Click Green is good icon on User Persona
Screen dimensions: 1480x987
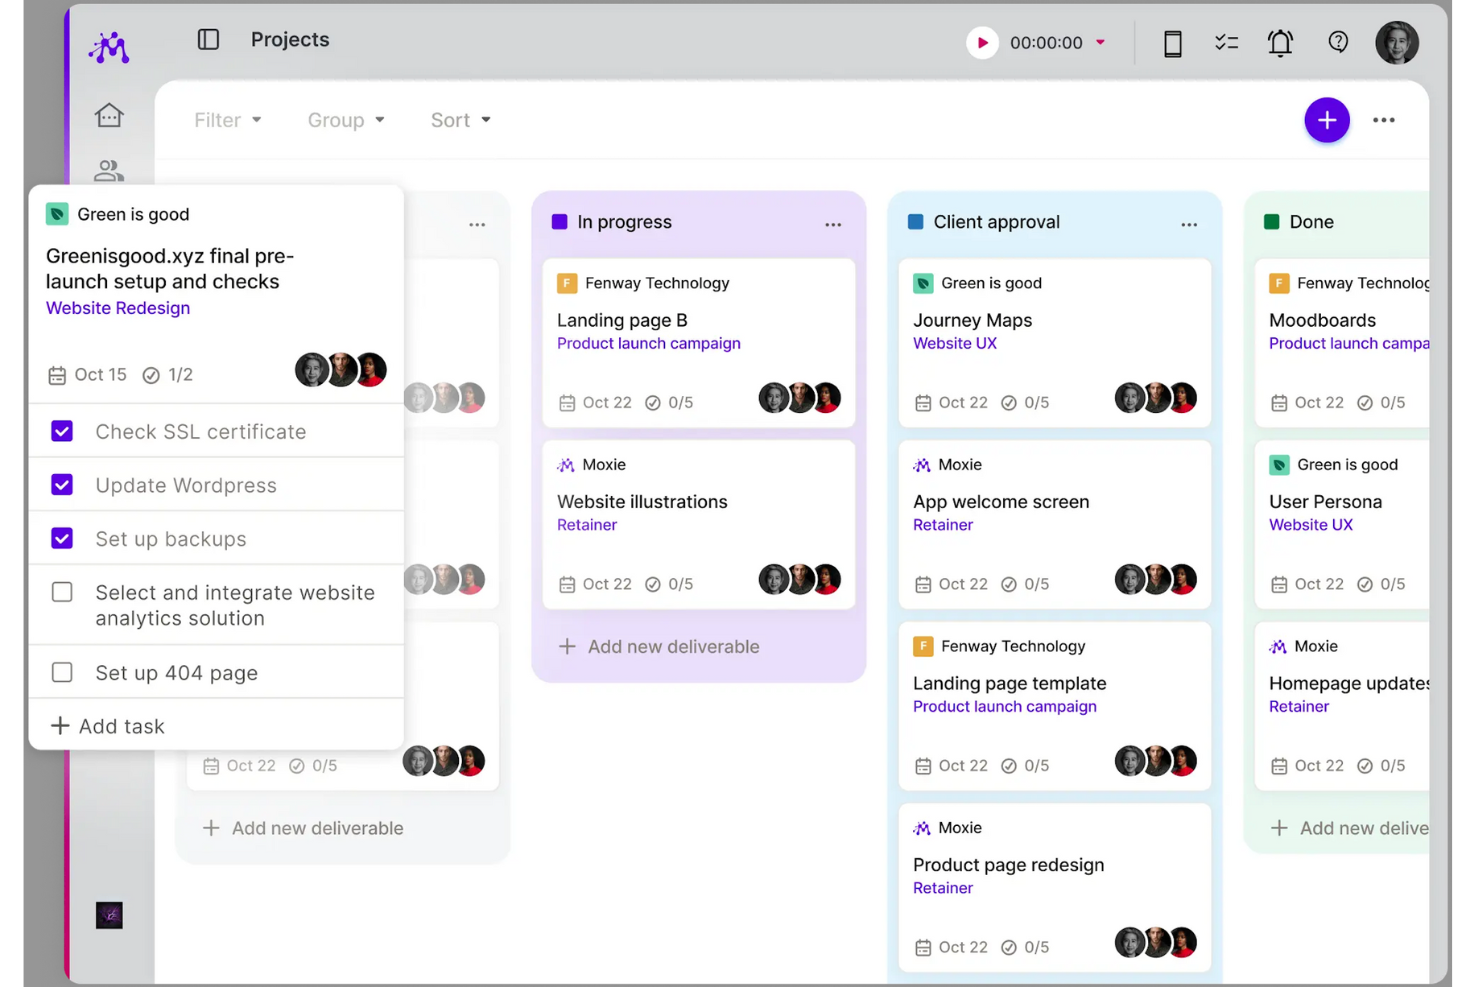pos(1279,465)
